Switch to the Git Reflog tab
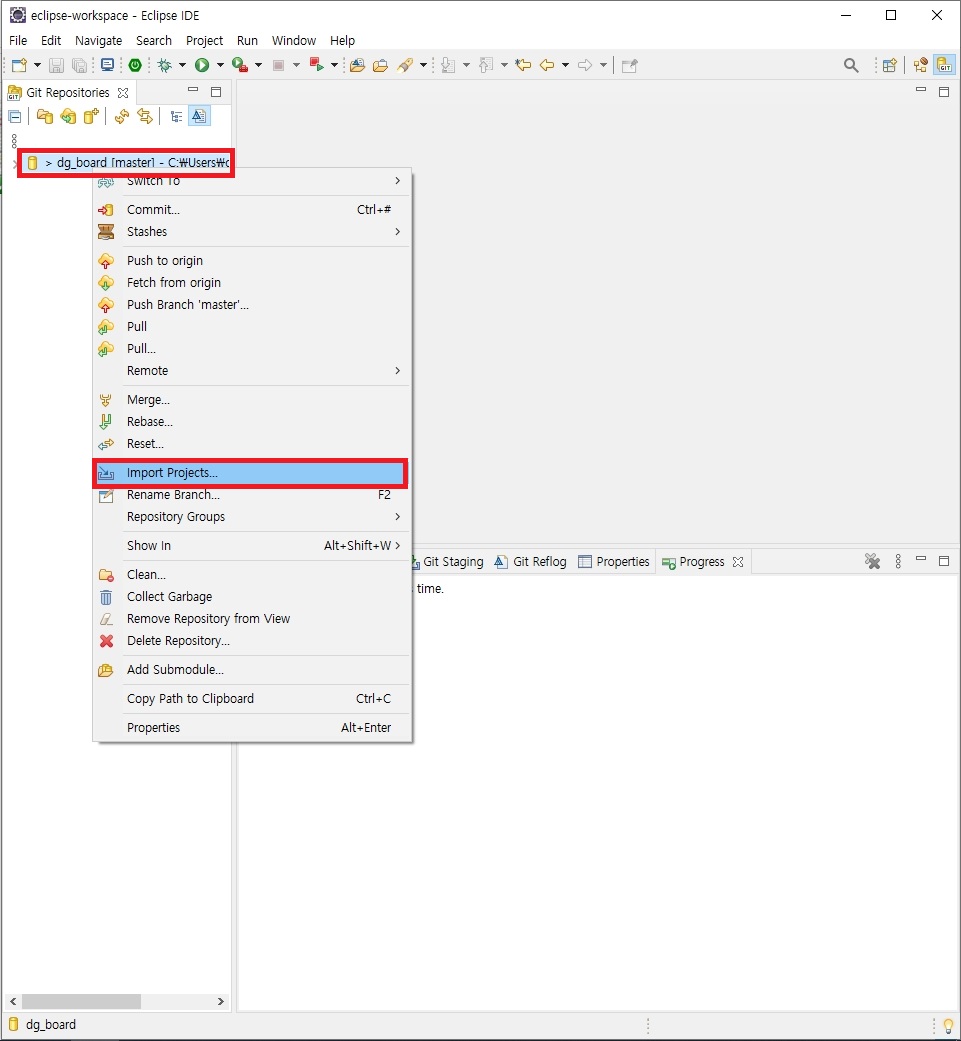Screen dimensions: 961x1041 (x=530, y=562)
